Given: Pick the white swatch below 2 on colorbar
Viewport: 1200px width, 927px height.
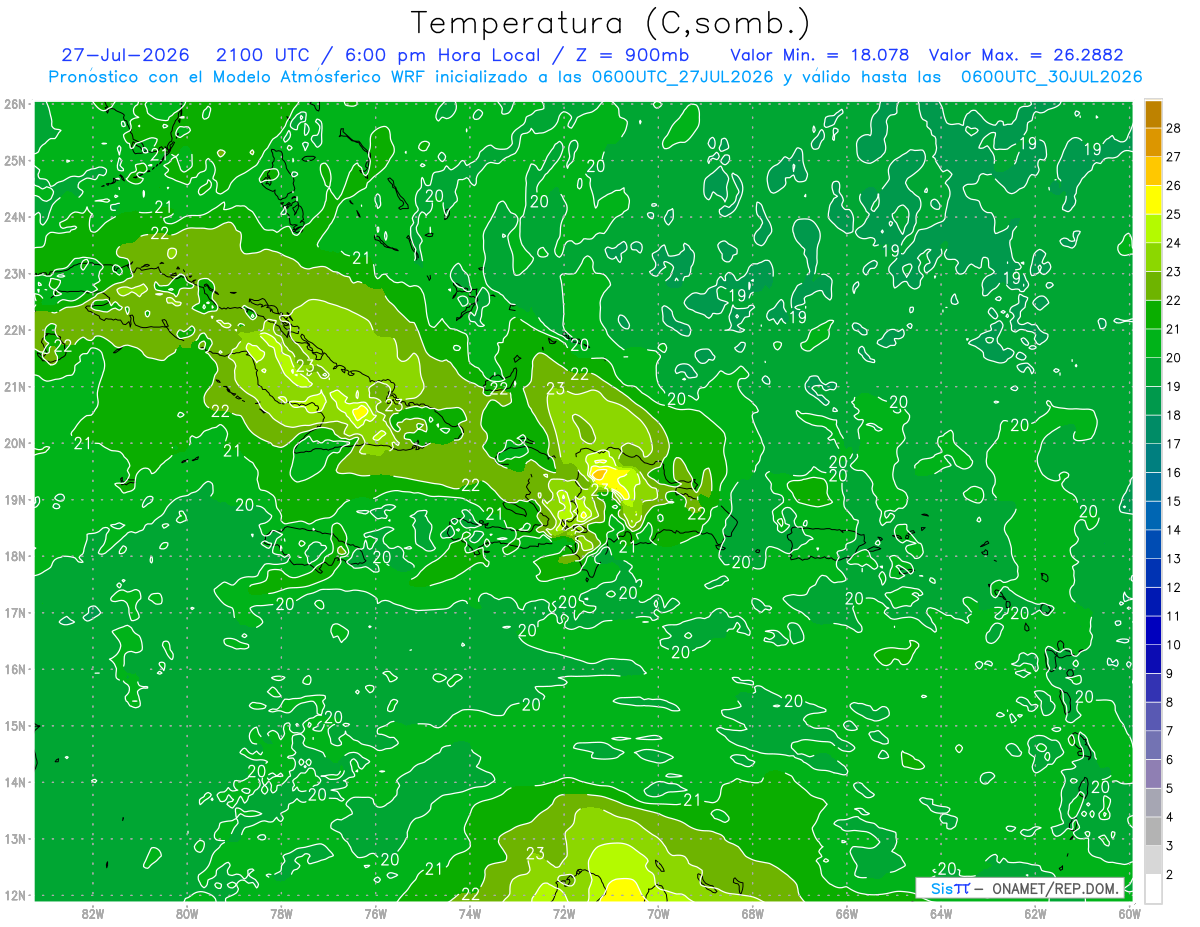Looking at the screenshot, I should pyautogui.click(x=1153, y=889).
